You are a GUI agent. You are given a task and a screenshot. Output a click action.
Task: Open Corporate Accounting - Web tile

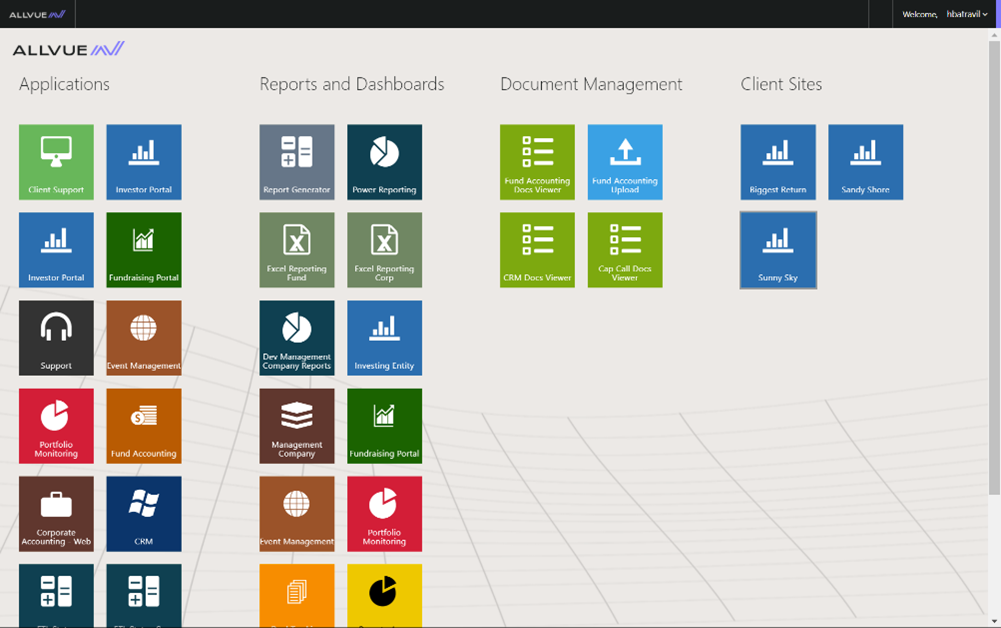point(56,514)
